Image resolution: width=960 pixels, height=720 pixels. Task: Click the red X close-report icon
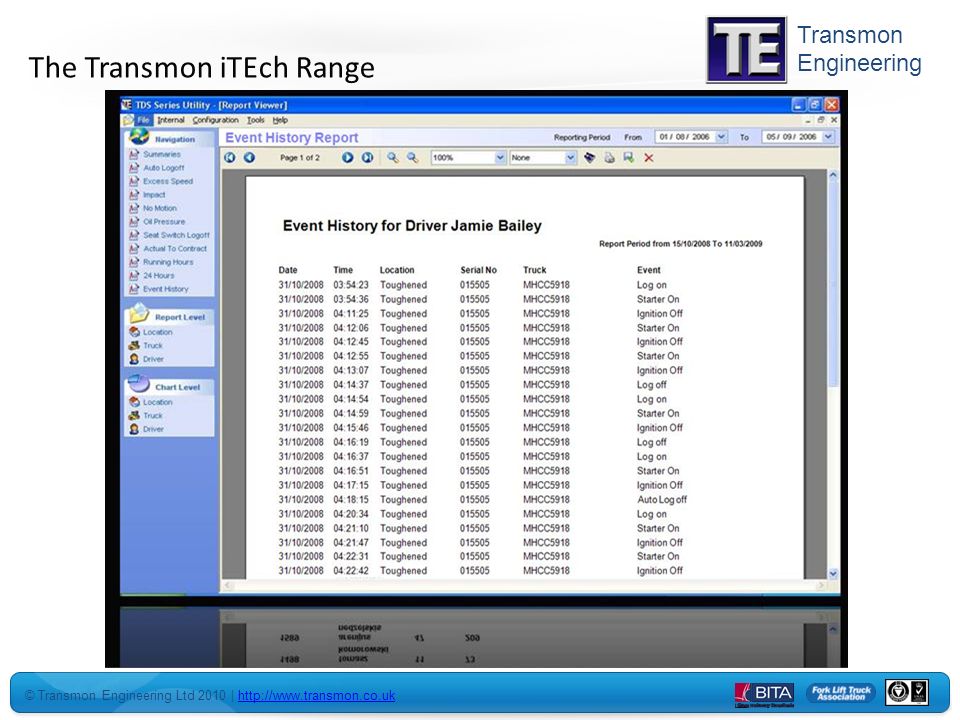[649, 157]
